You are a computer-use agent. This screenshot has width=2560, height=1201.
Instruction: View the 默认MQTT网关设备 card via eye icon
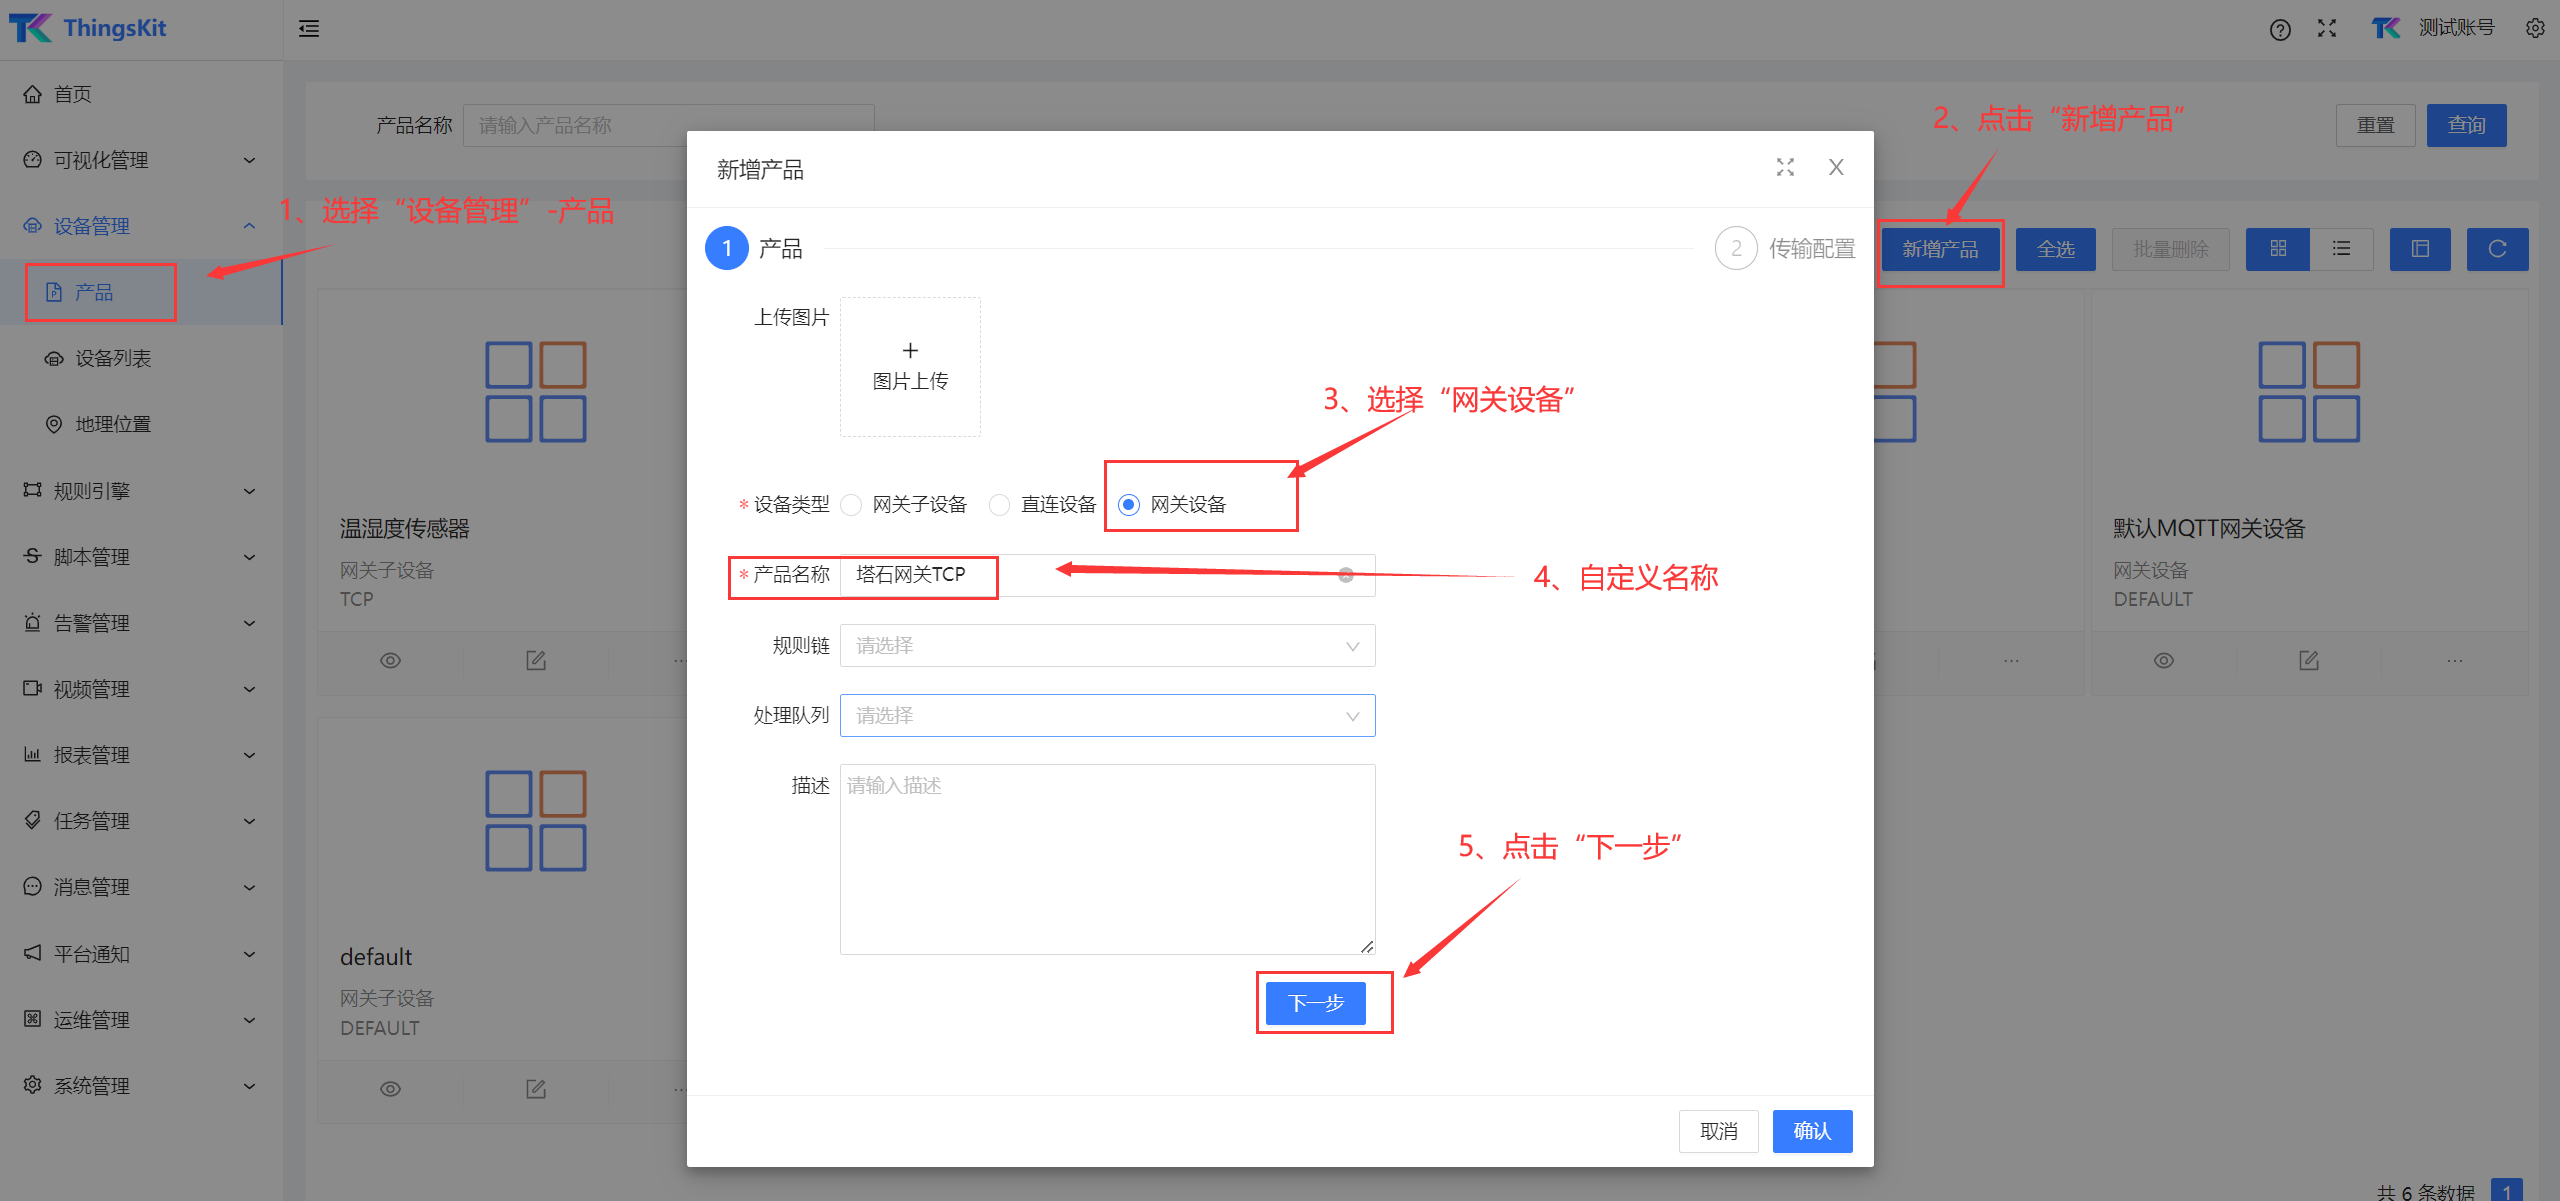pyautogui.click(x=2164, y=660)
